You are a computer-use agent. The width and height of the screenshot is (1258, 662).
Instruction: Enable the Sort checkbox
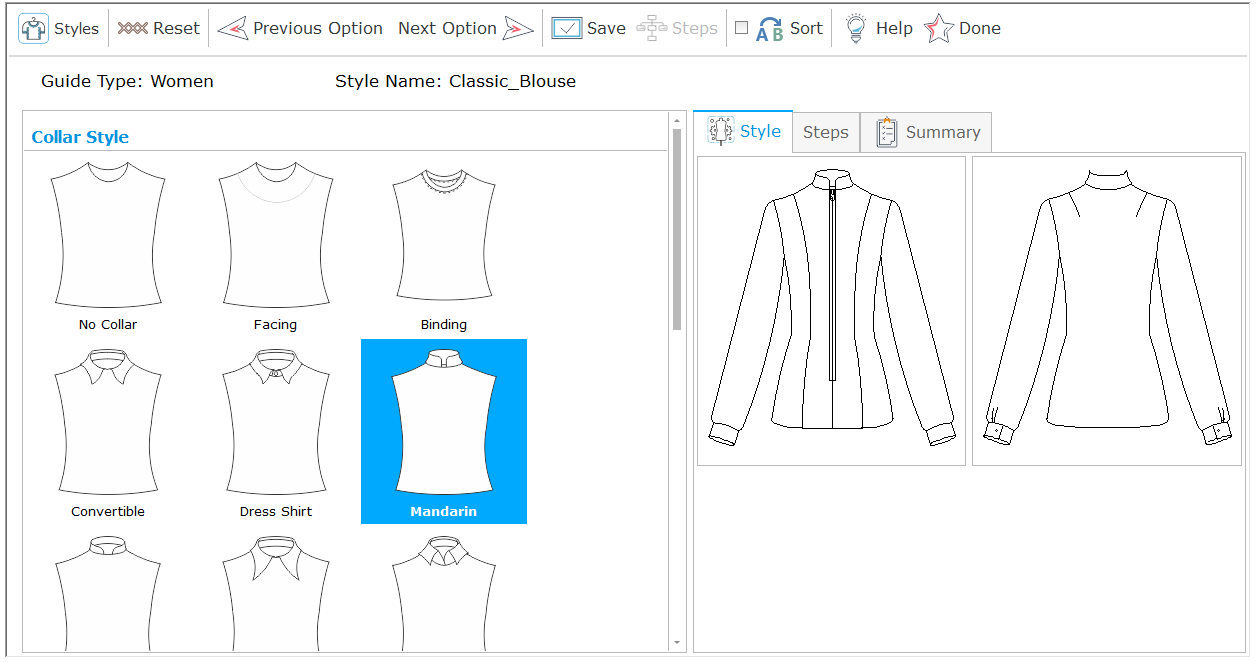click(741, 28)
